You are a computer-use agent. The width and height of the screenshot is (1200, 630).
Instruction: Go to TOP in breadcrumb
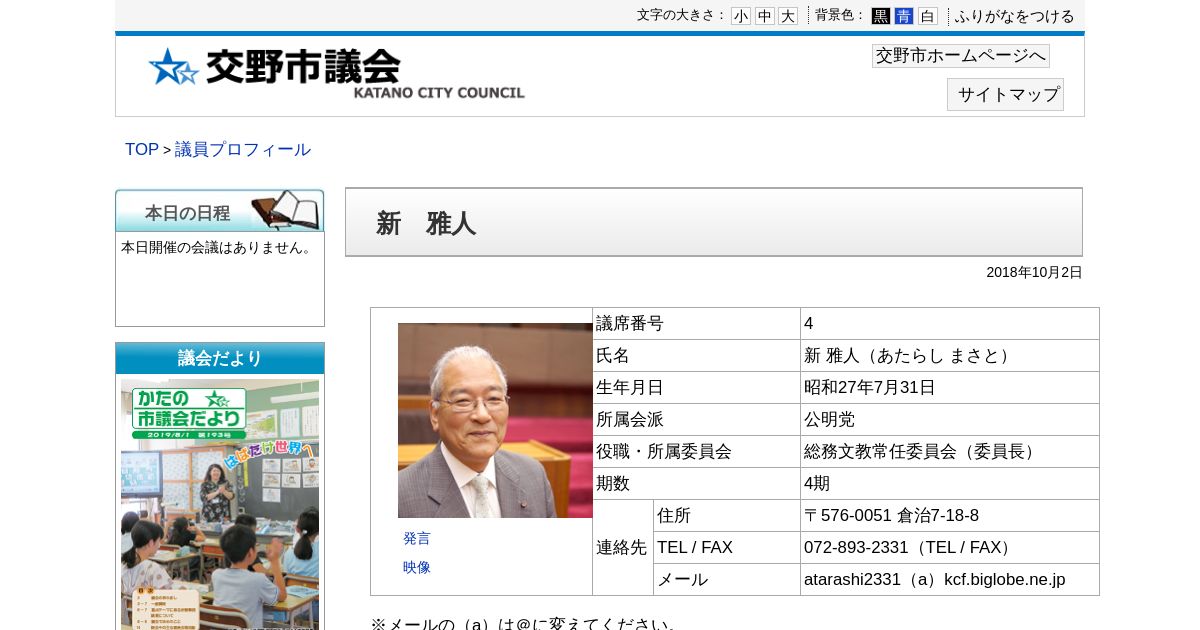point(141,149)
